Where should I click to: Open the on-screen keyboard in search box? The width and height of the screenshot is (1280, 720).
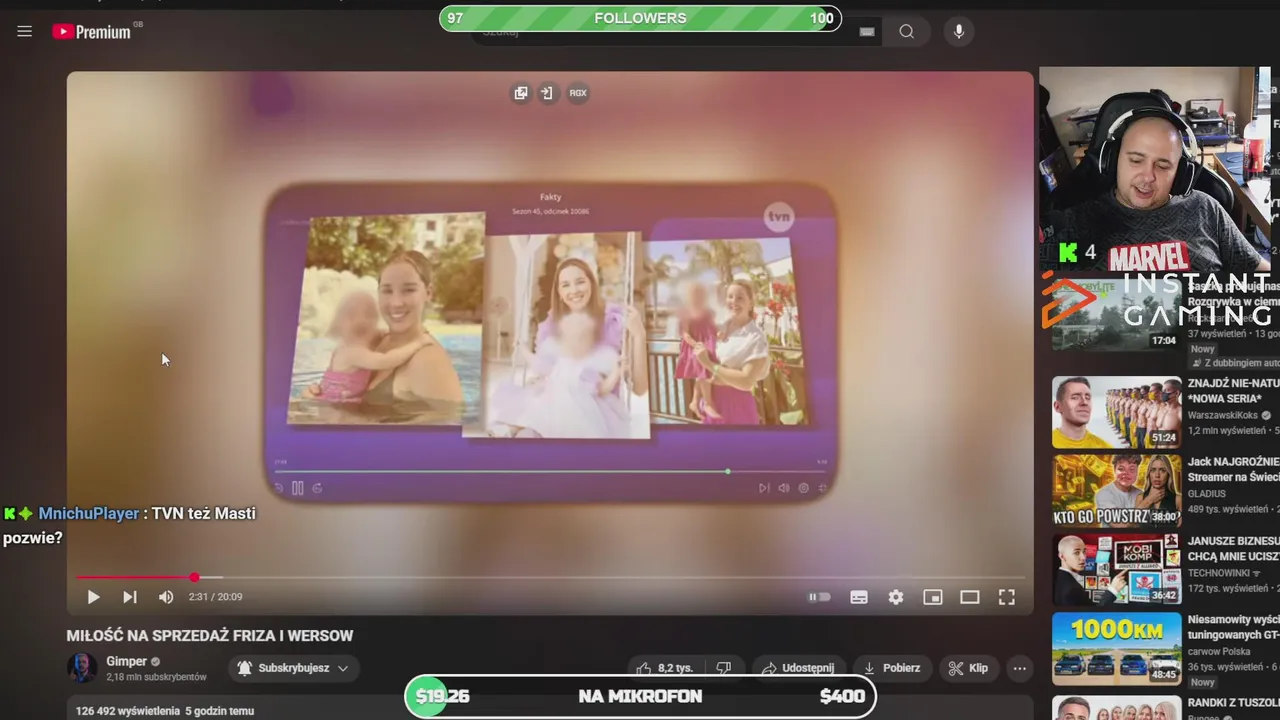click(x=867, y=32)
